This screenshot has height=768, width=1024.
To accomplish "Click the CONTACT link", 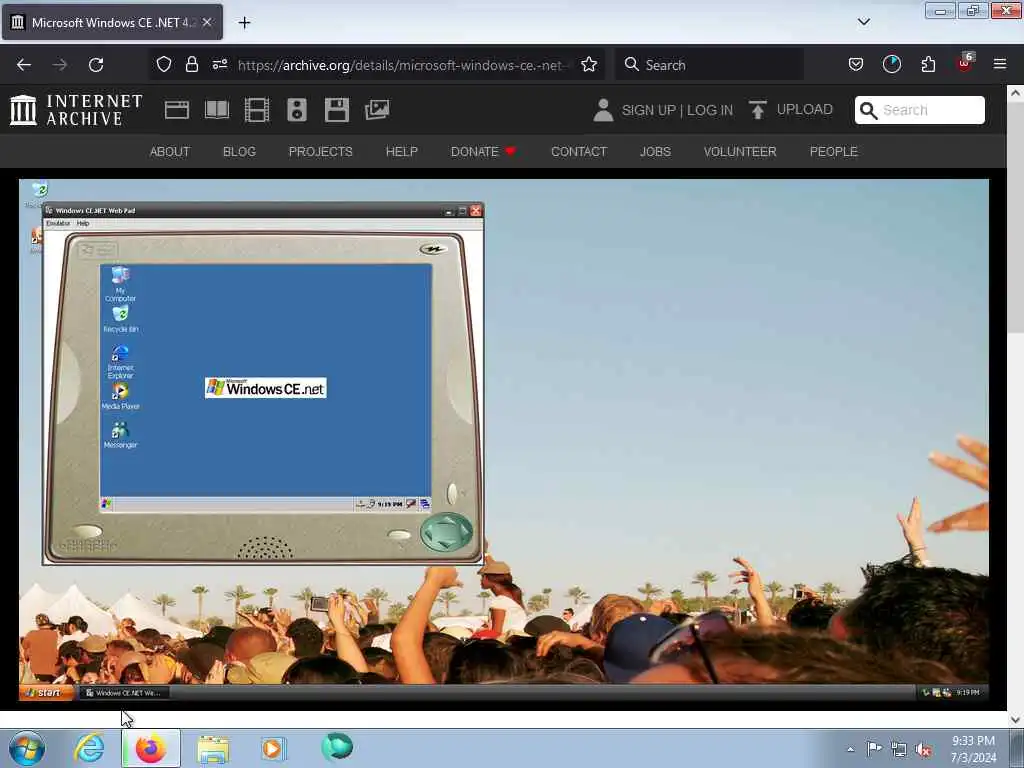I will click(x=579, y=152).
